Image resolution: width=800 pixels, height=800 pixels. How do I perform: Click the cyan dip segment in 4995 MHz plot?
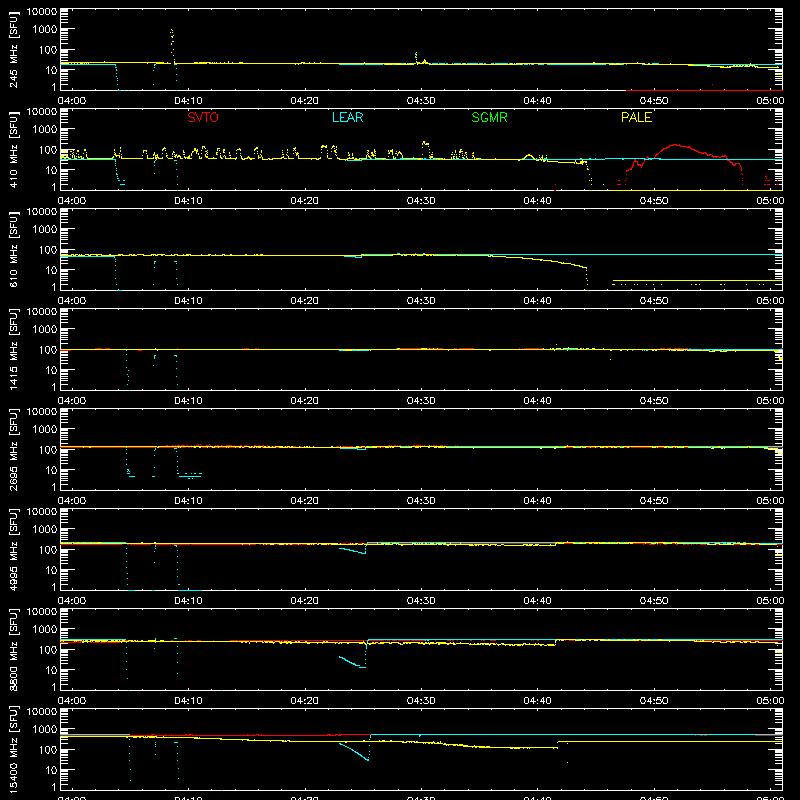[353, 551]
